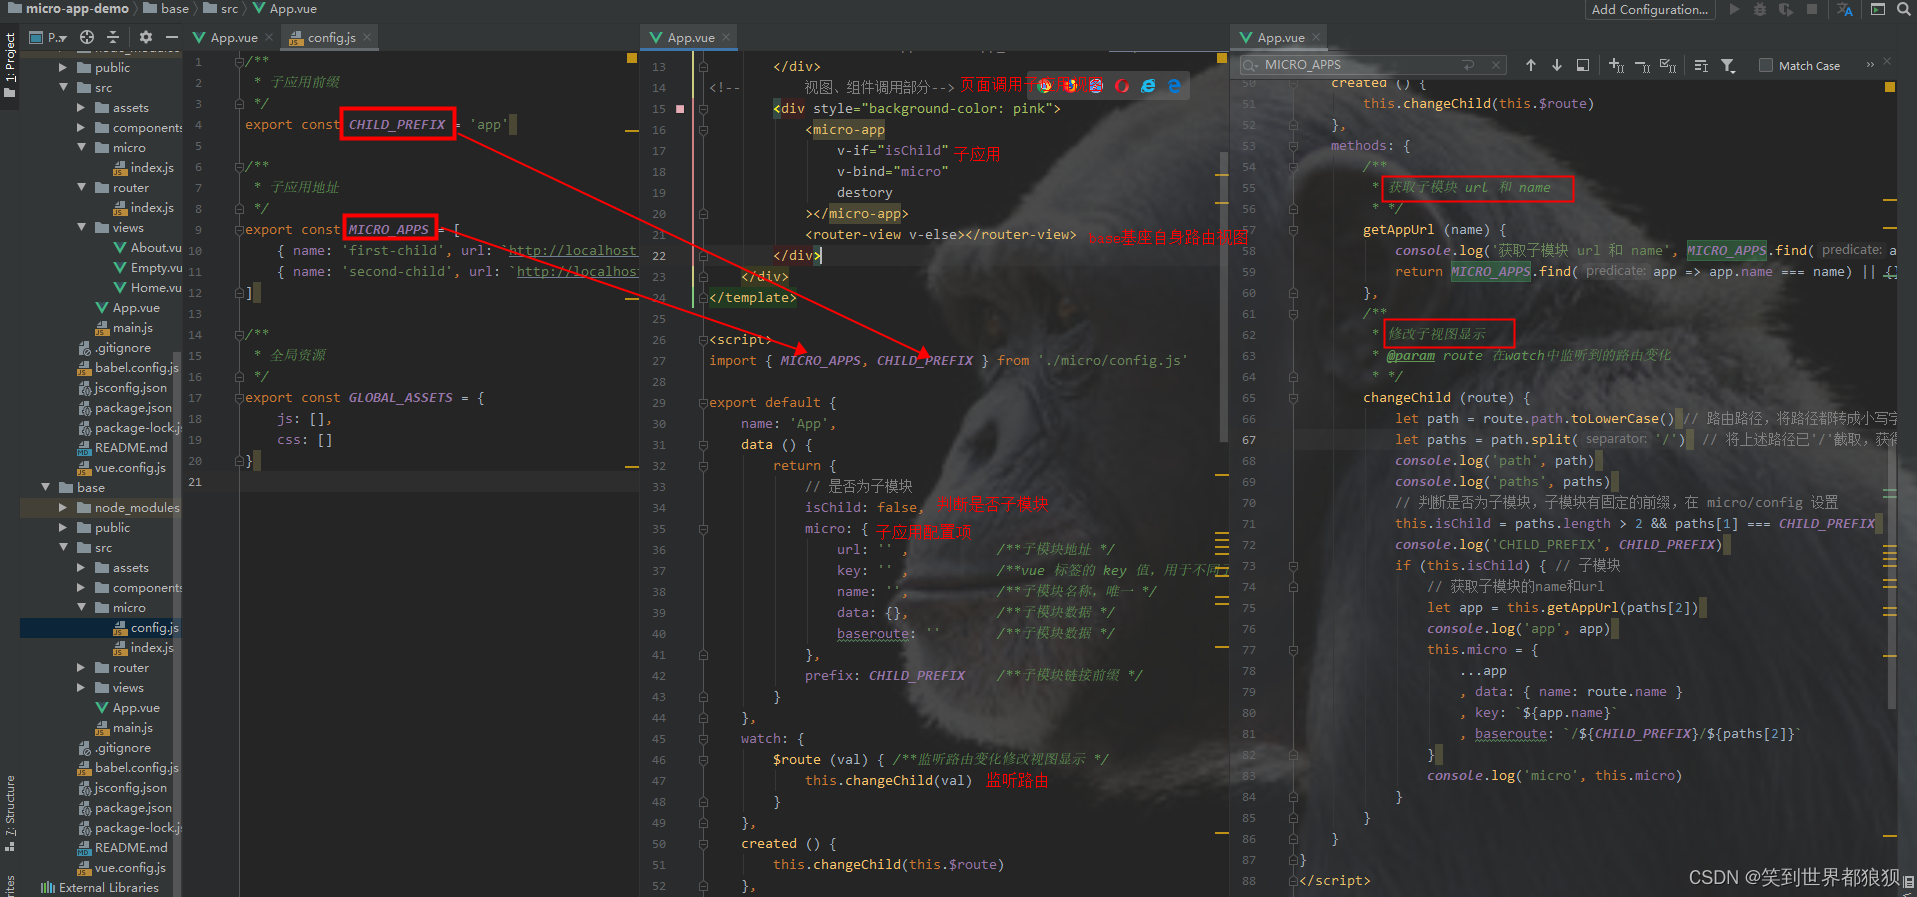Viewport: 1917px width, 897px height.
Task: Click Run with Coverage icon
Action: point(1786,9)
